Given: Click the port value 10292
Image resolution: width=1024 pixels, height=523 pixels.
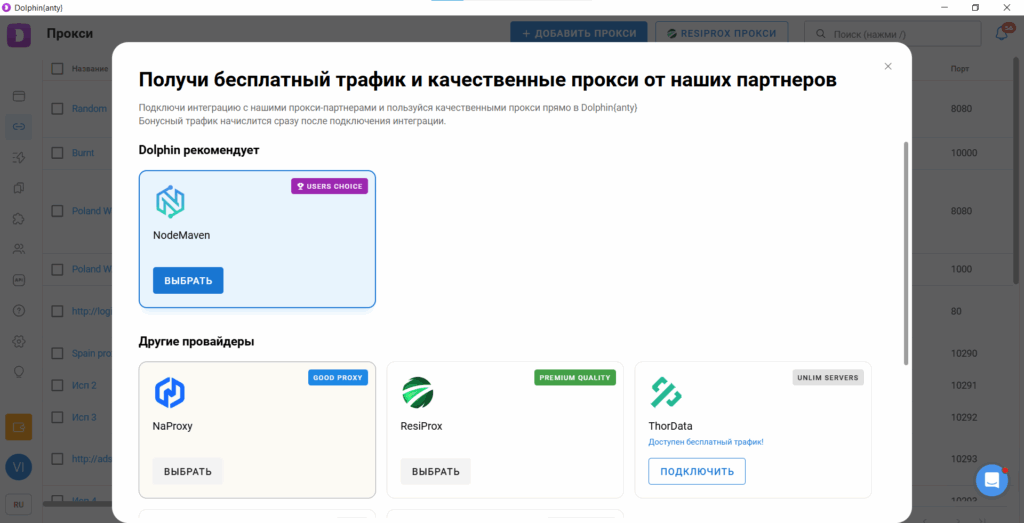Looking at the screenshot, I should click(x=964, y=417).
